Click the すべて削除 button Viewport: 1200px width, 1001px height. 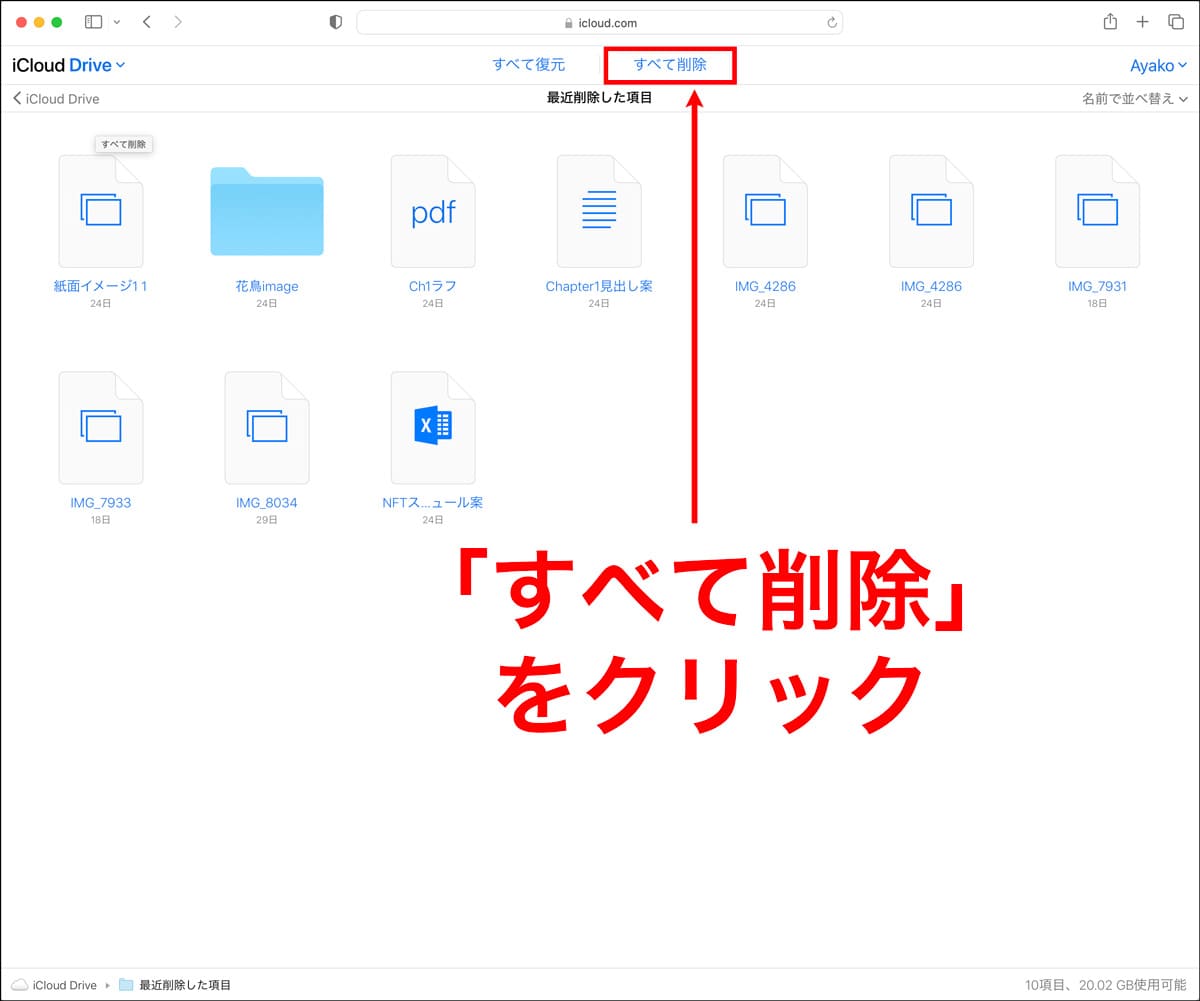(670, 65)
